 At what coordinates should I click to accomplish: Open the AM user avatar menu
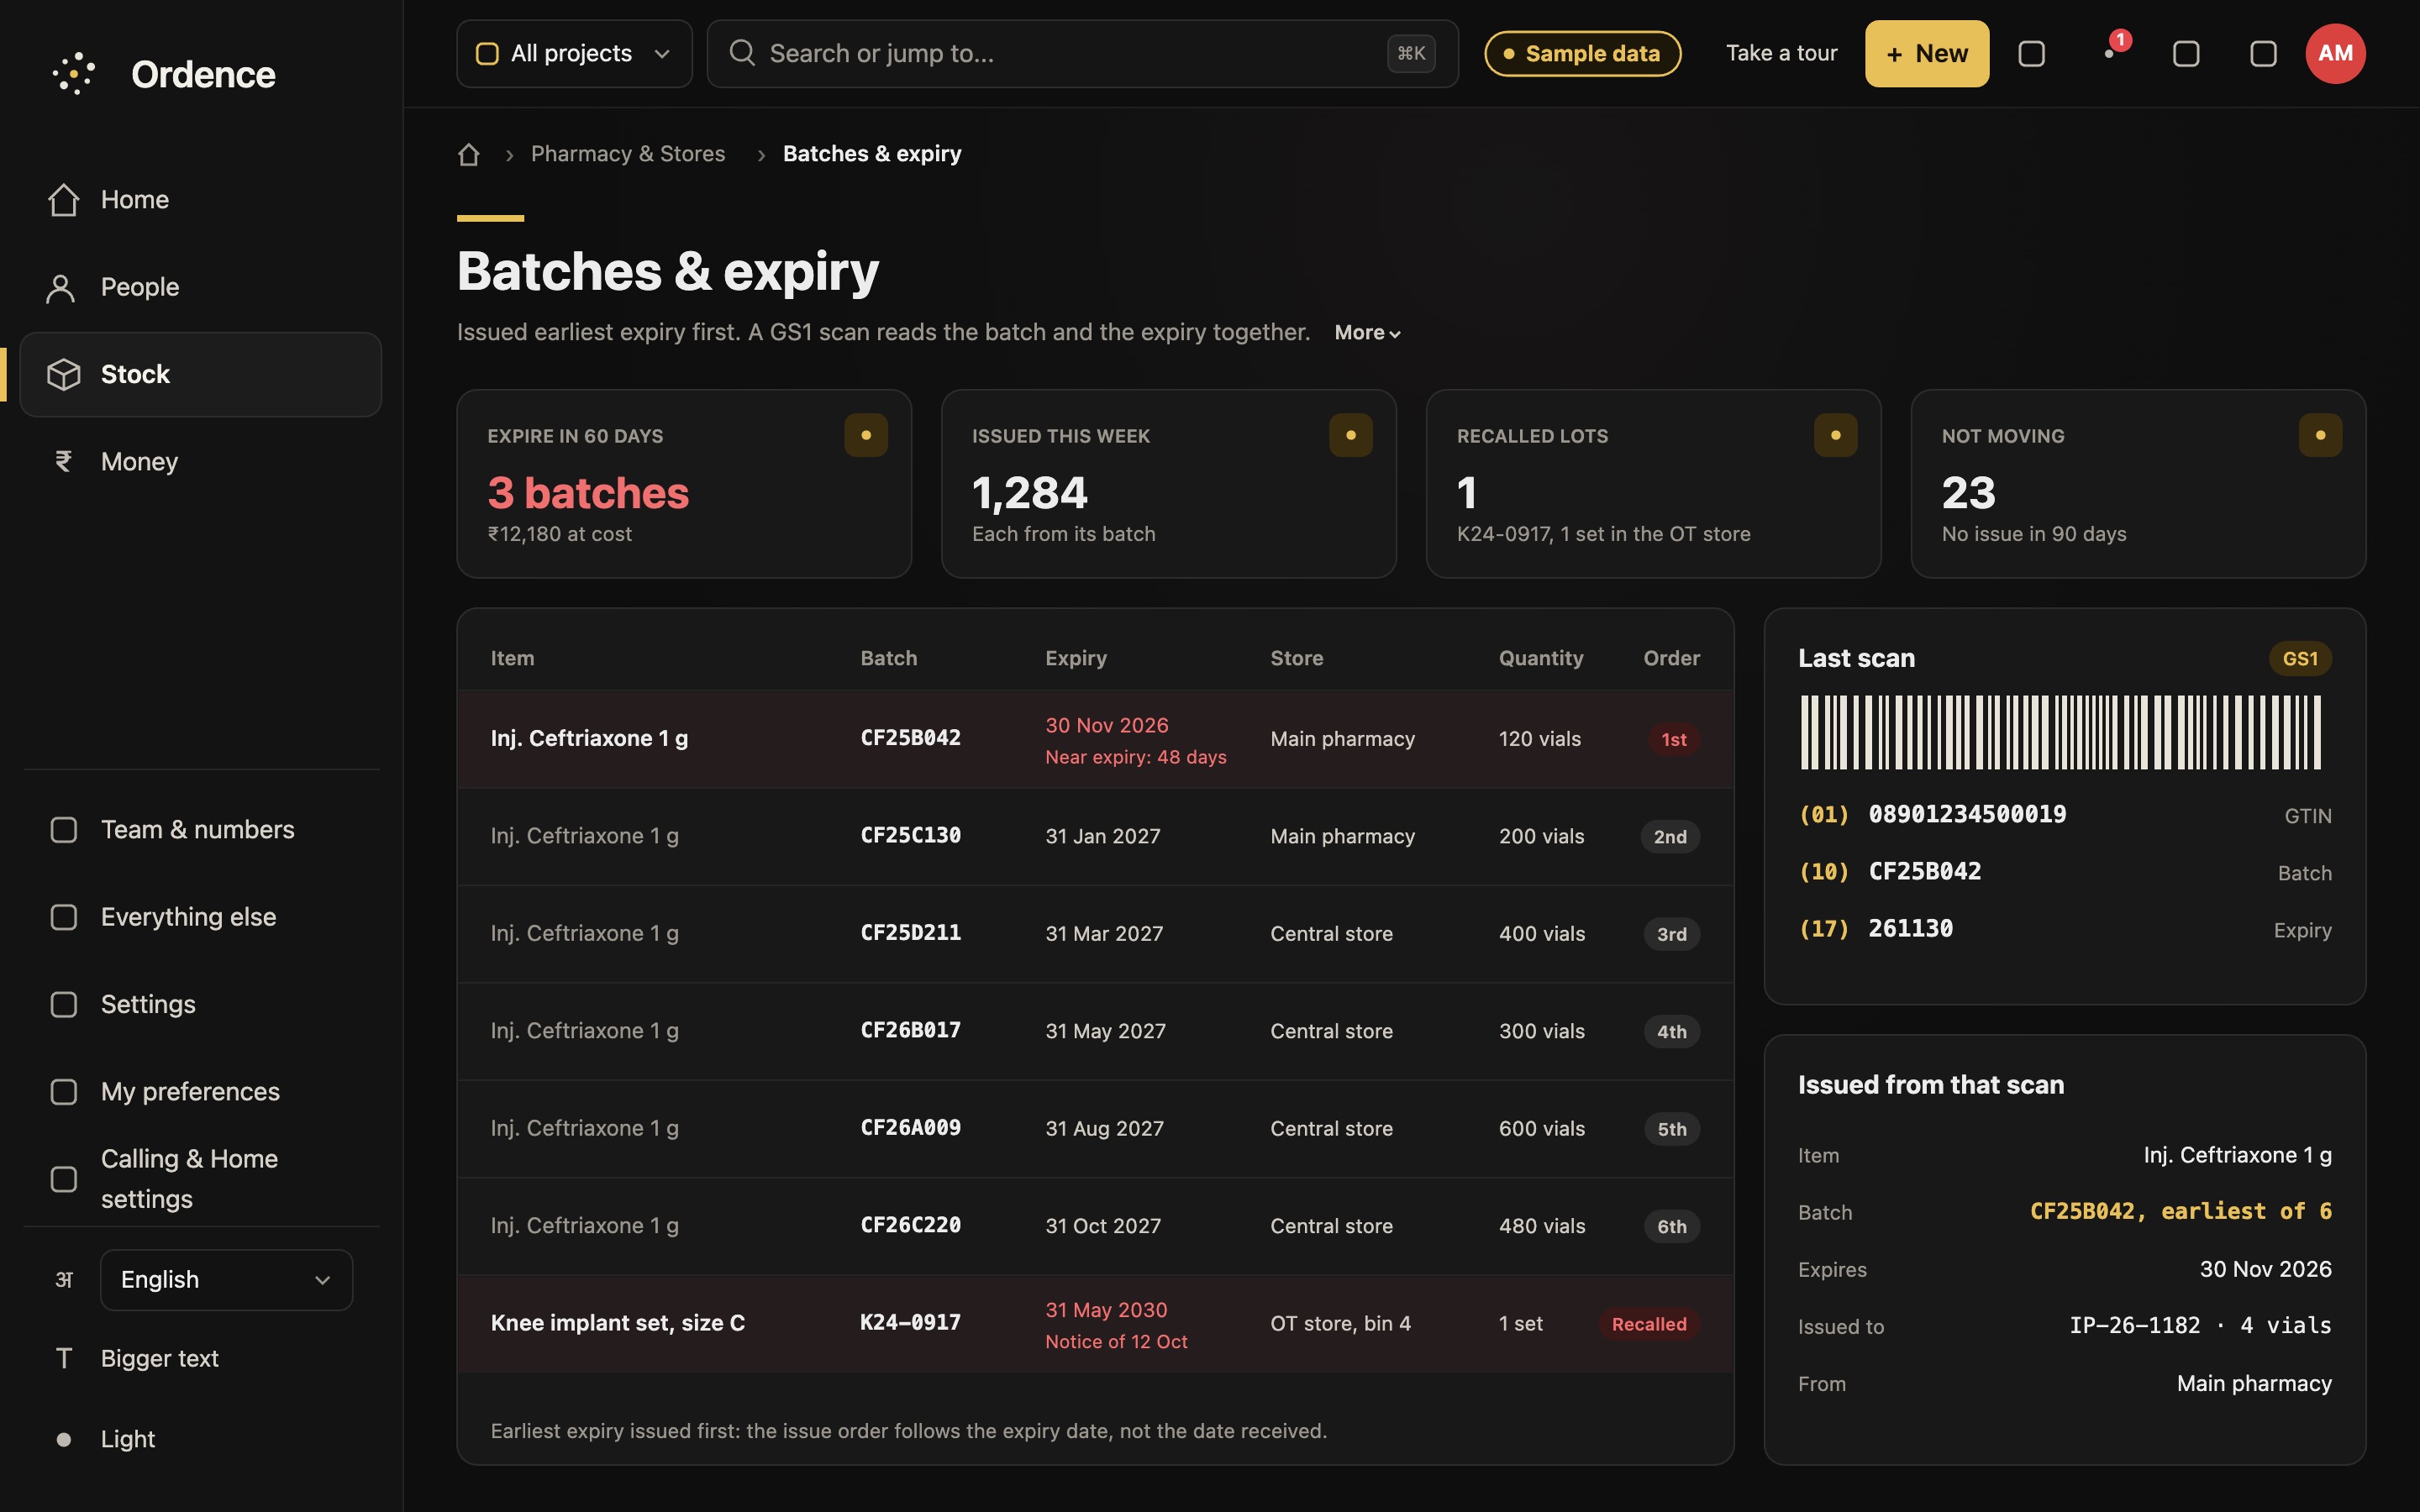(x=2335, y=53)
